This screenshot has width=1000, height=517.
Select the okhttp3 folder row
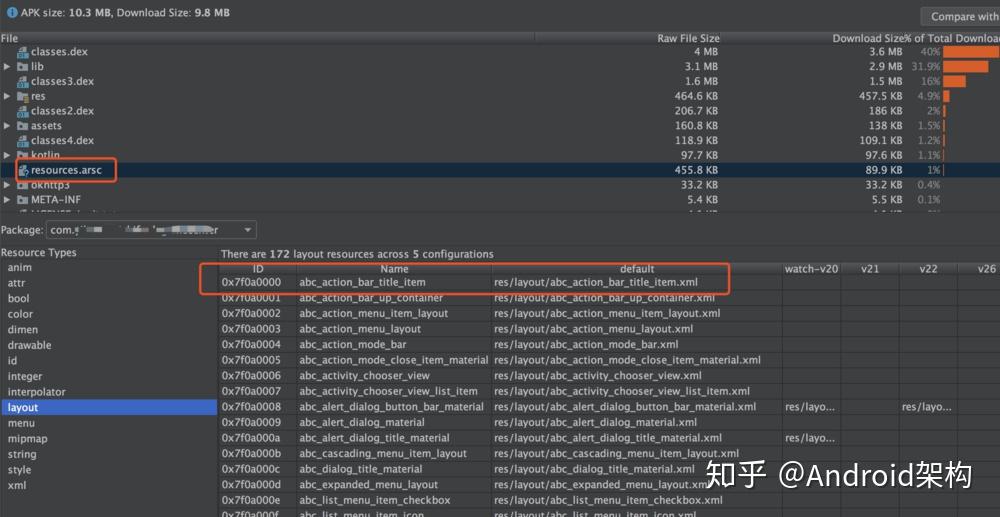tap(500, 185)
